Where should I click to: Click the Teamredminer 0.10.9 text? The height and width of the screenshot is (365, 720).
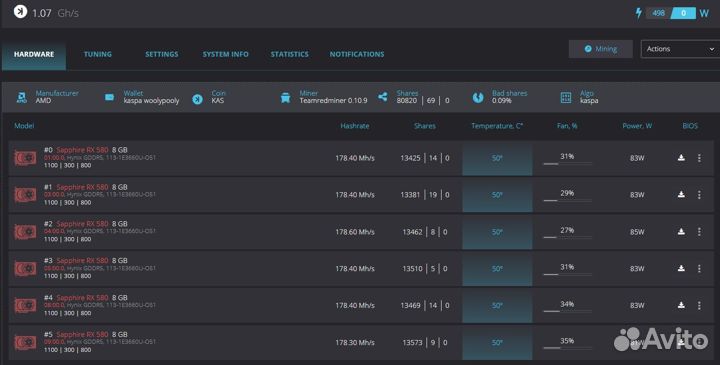click(x=333, y=101)
